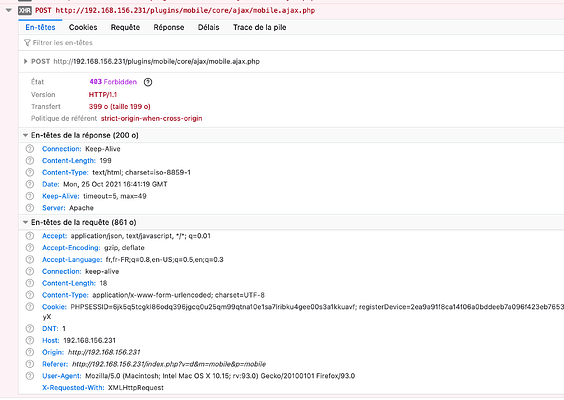
Task: Click help icon next to Cookie header
Action: click(30, 307)
